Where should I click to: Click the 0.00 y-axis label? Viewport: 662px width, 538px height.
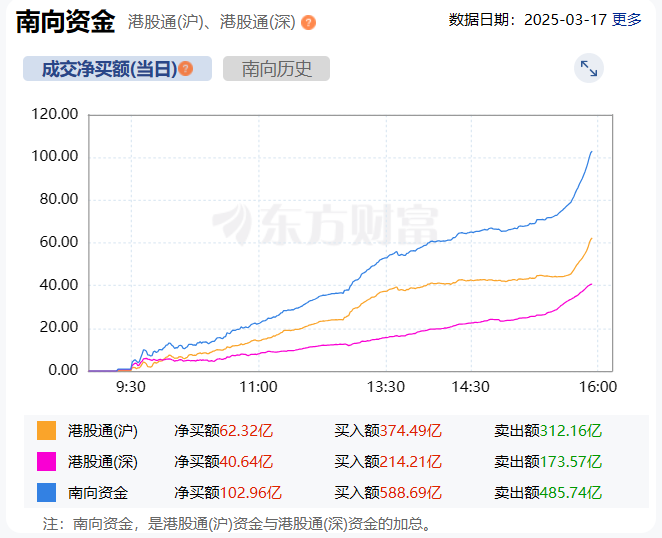63,370
